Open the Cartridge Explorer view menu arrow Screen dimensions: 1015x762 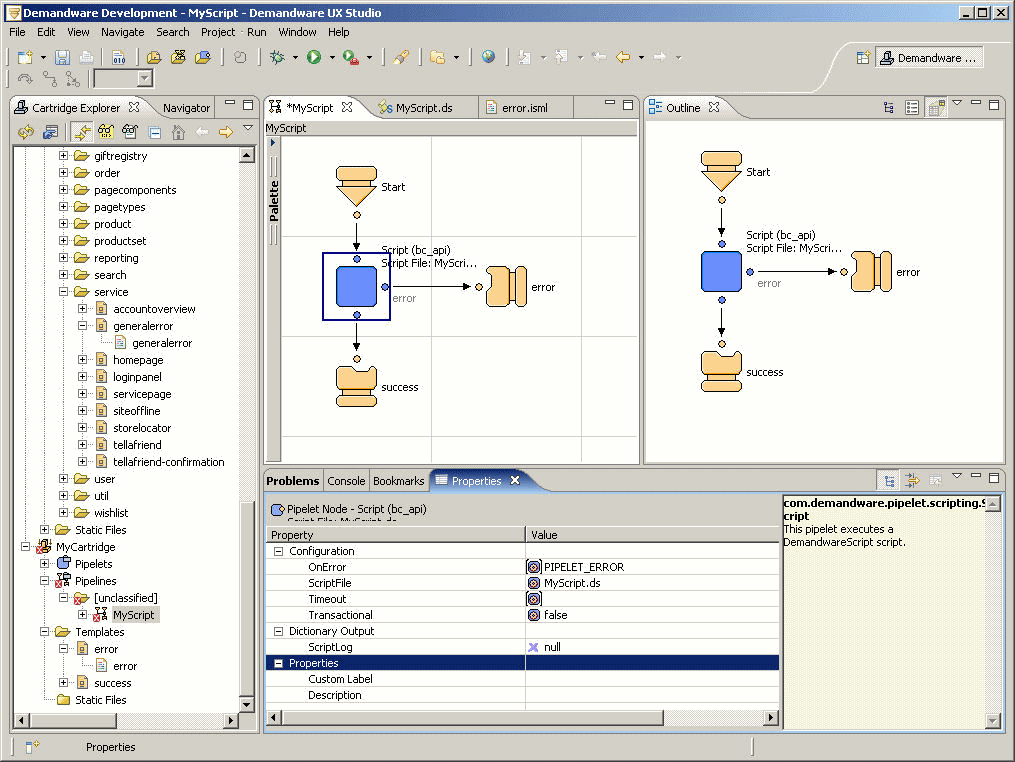pos(248,129)
